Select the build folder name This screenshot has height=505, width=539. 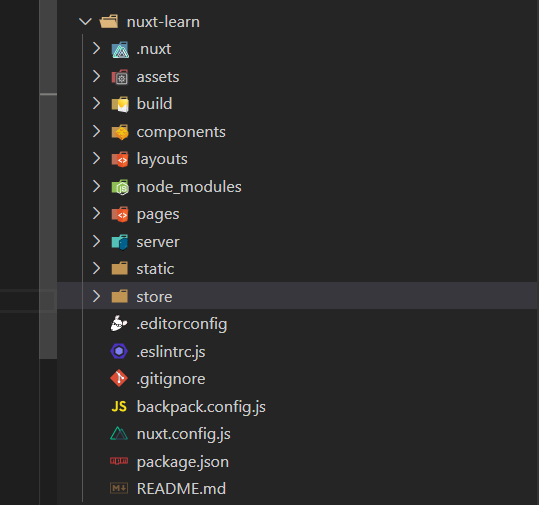(154, 103)
